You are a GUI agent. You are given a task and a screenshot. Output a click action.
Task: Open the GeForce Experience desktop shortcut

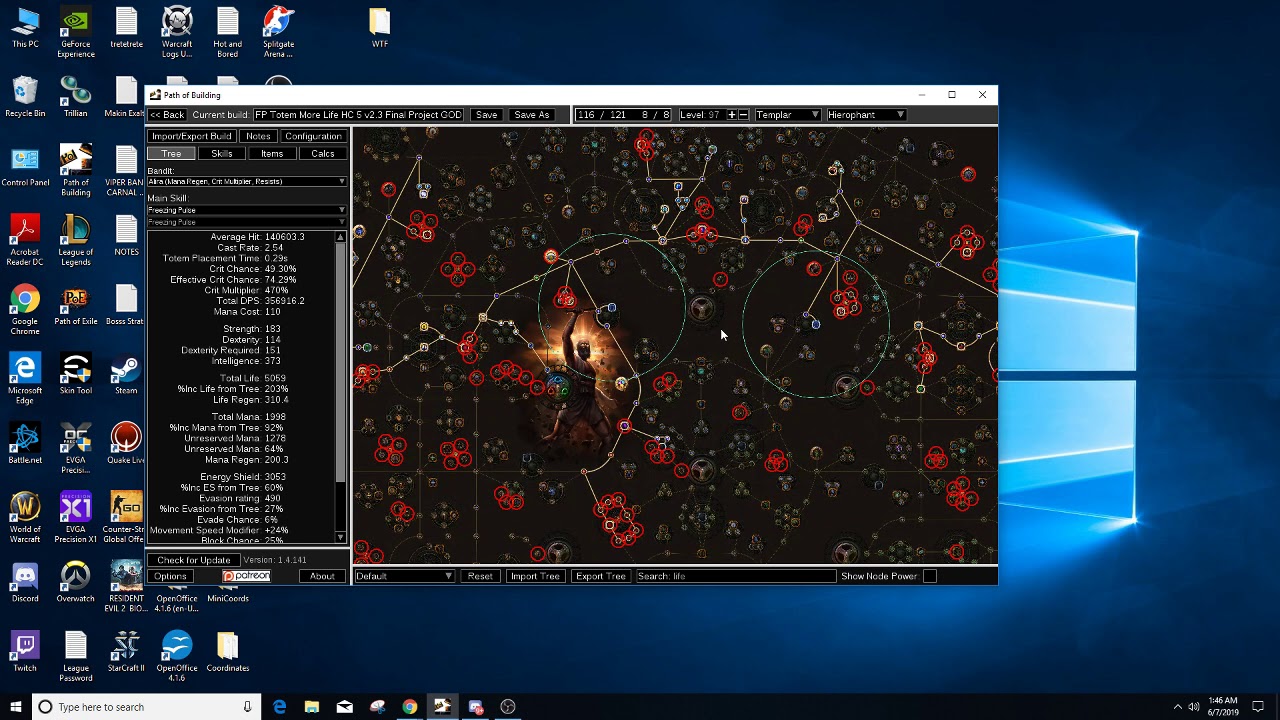[x=76, y=33]
